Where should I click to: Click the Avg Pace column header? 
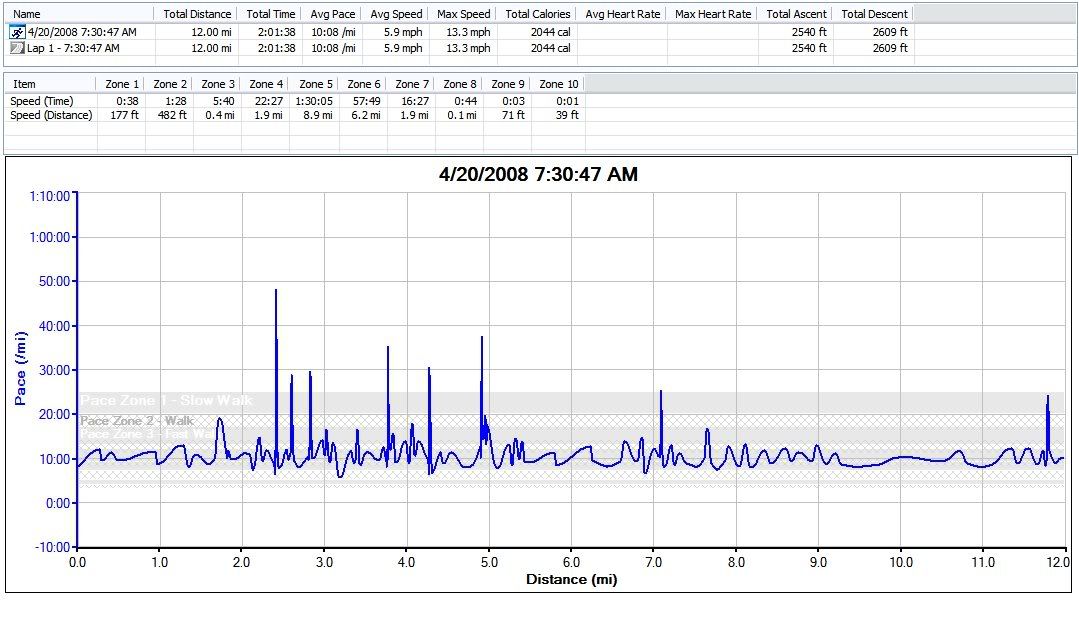(x=332, y=14)
